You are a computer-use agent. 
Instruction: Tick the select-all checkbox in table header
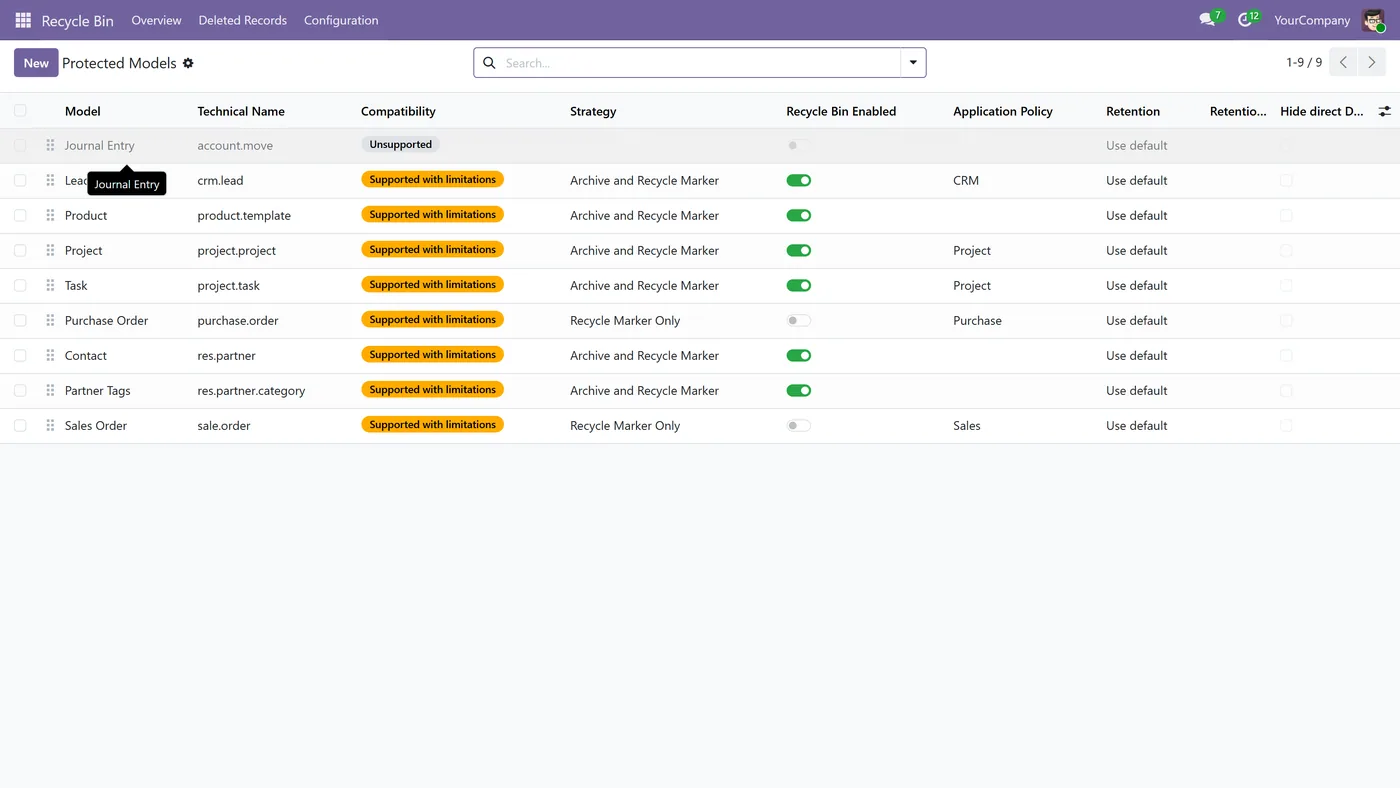[x=20, y=111]
